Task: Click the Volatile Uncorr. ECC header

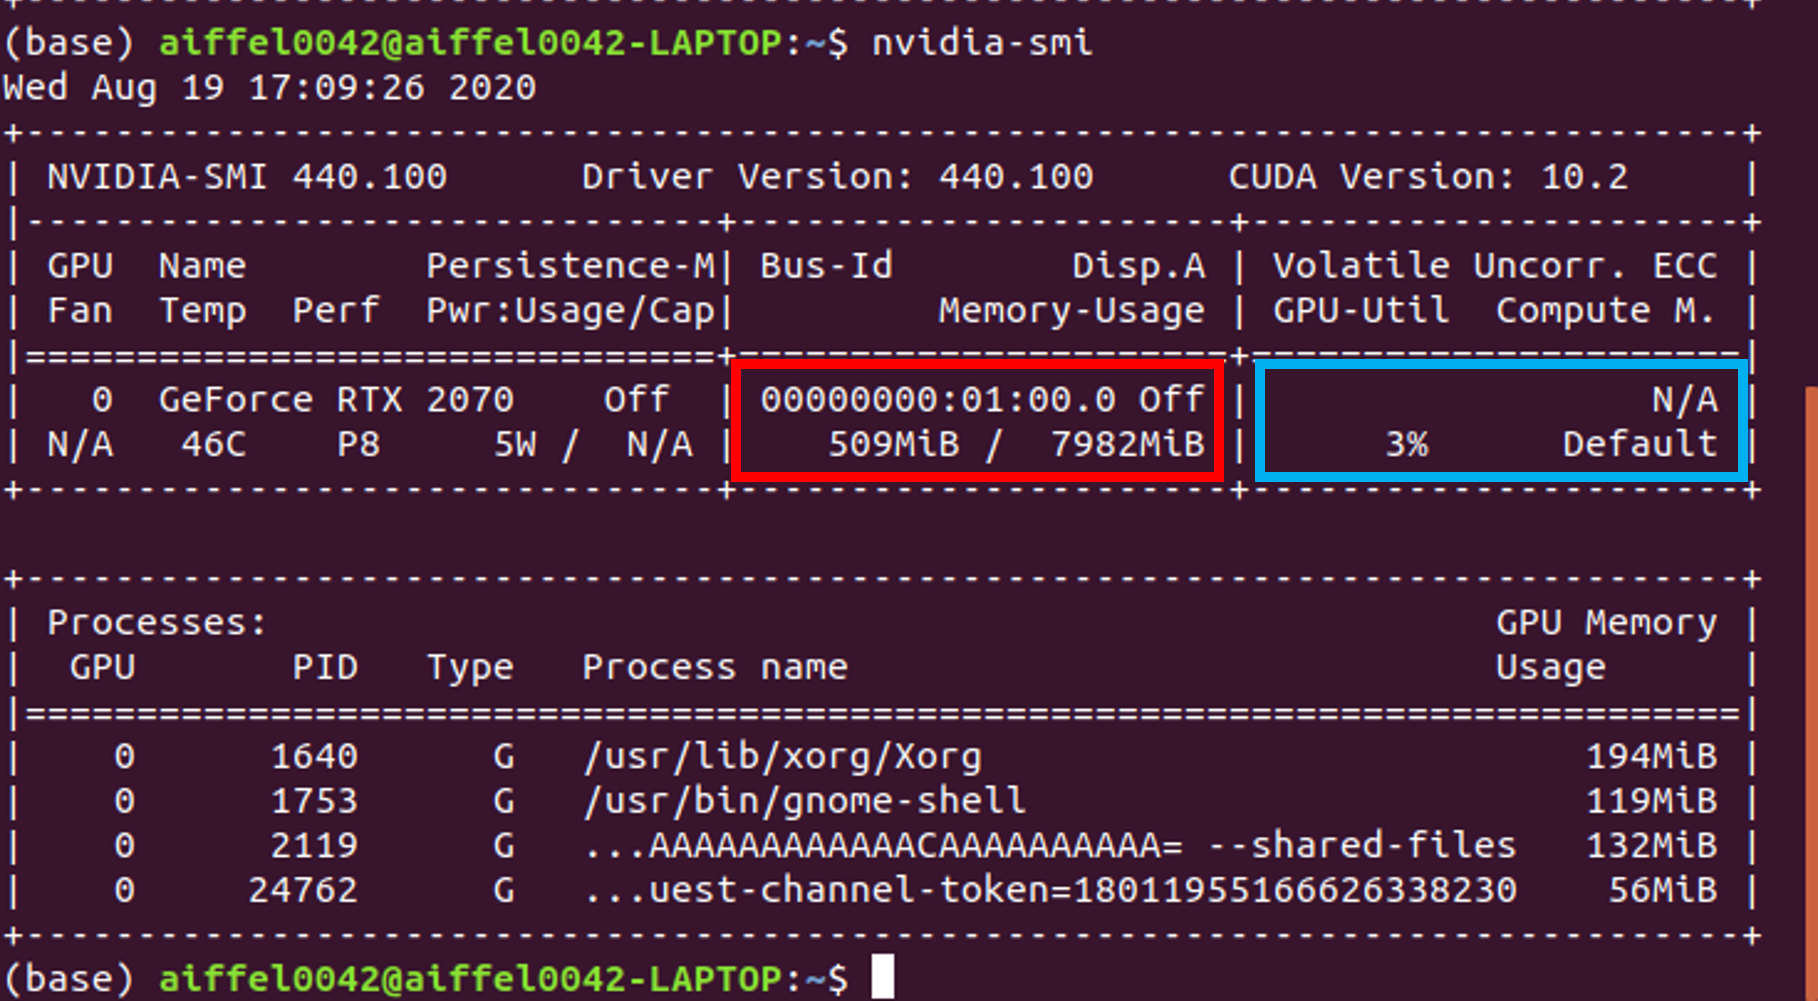Action: pos(1495,266)
